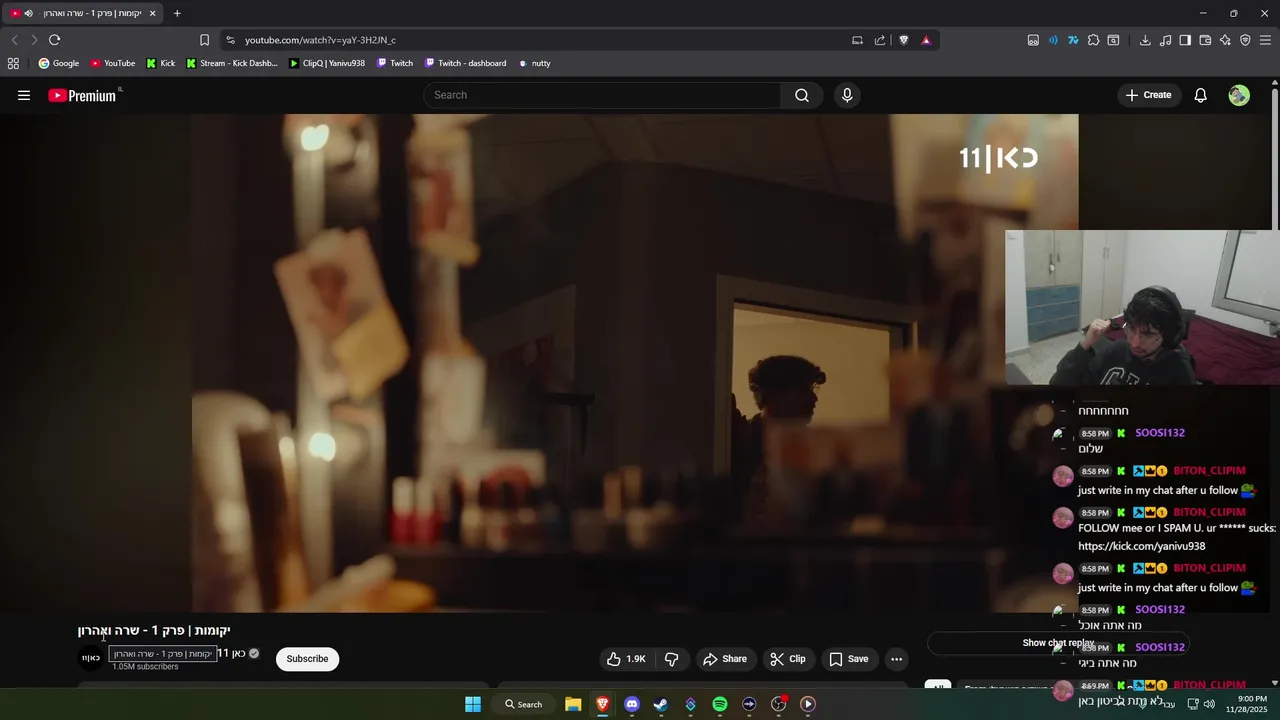Start voice search with the microphone

[x=847, y=95]
